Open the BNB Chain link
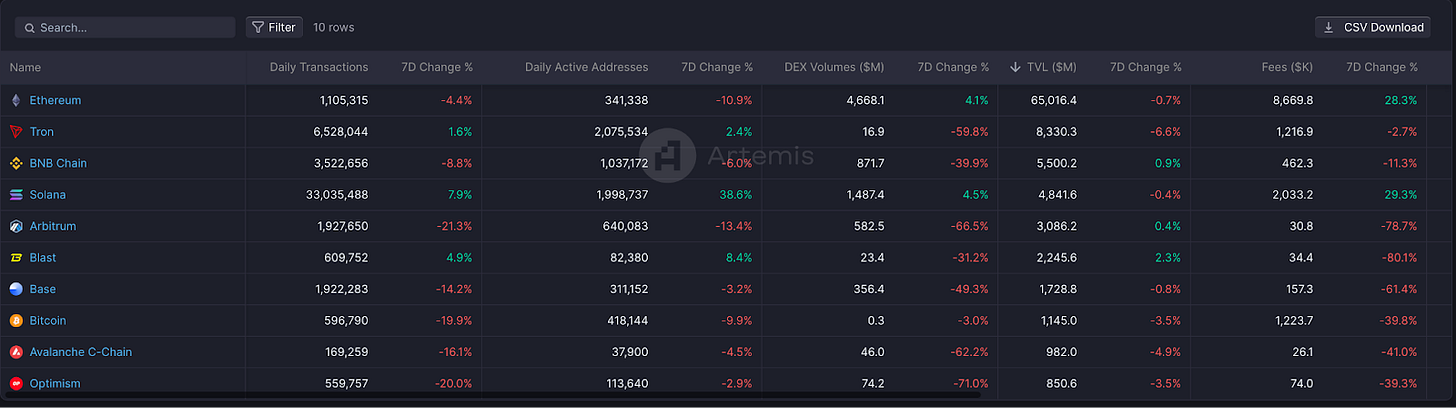This screenshot has height=408, width=1456. (x=58, y=163)
